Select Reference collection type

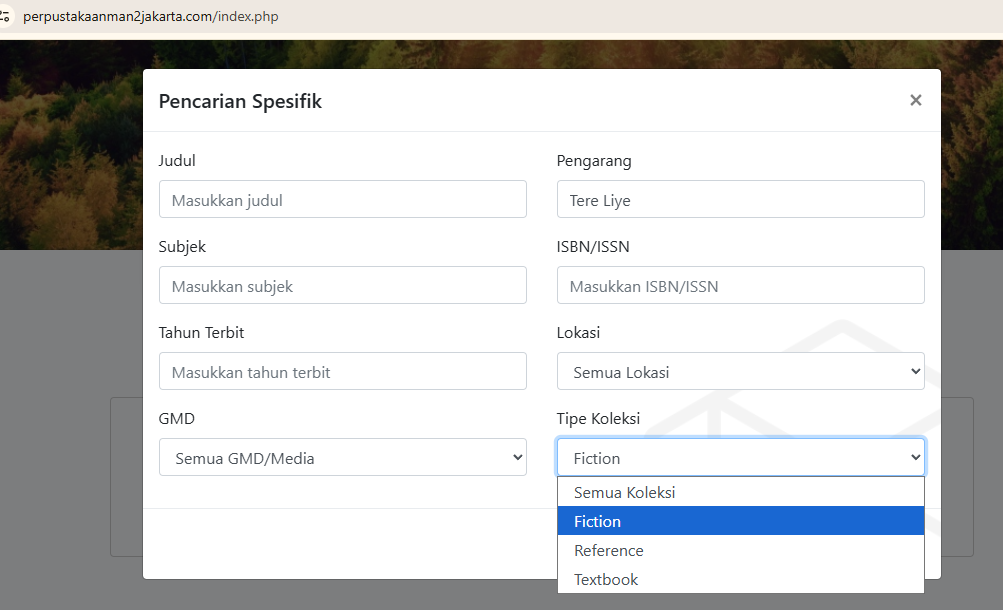(609, 550)
